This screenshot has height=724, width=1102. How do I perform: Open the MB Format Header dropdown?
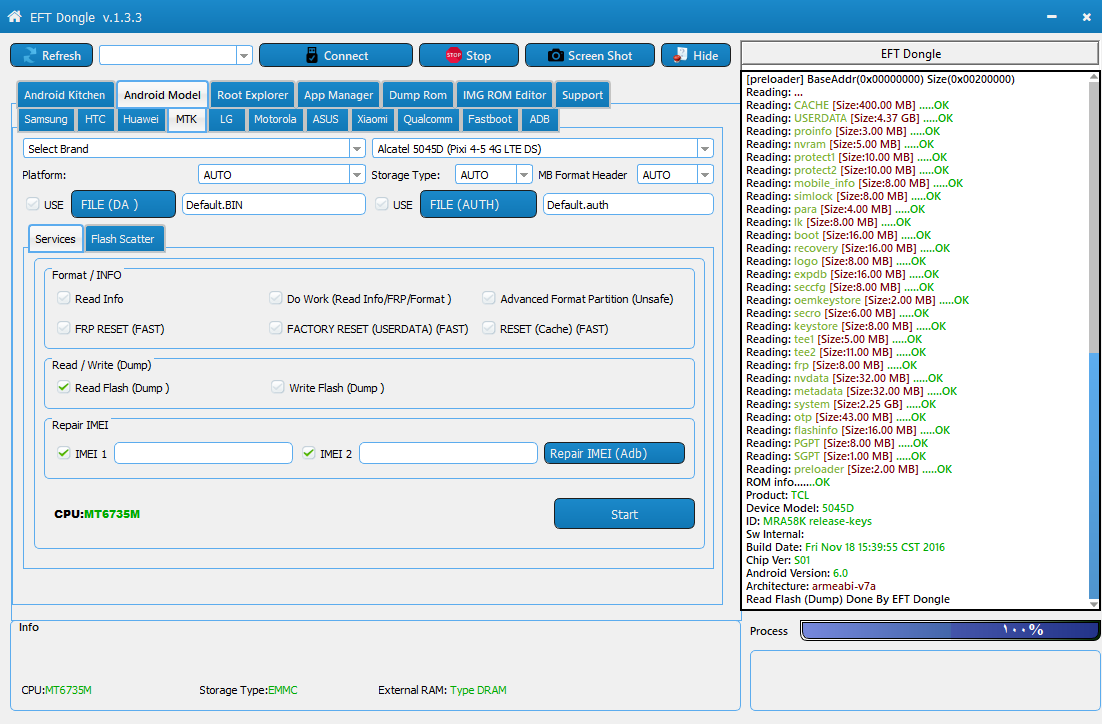pos(705,174)
